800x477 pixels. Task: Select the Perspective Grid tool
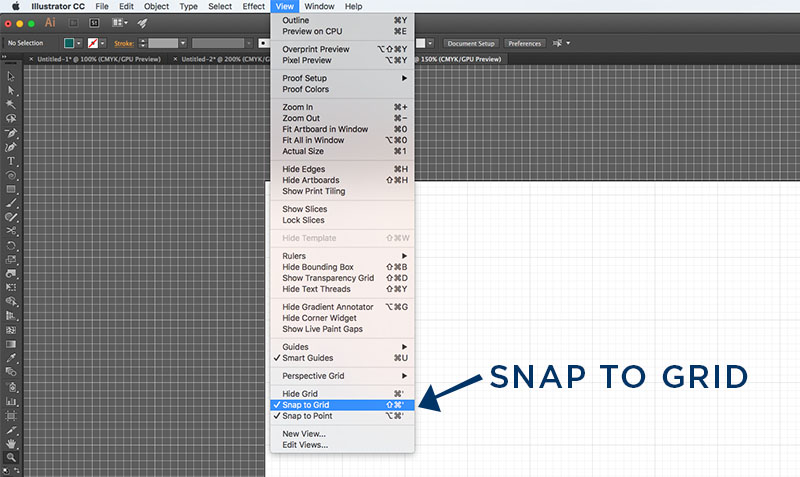point(11,316)
